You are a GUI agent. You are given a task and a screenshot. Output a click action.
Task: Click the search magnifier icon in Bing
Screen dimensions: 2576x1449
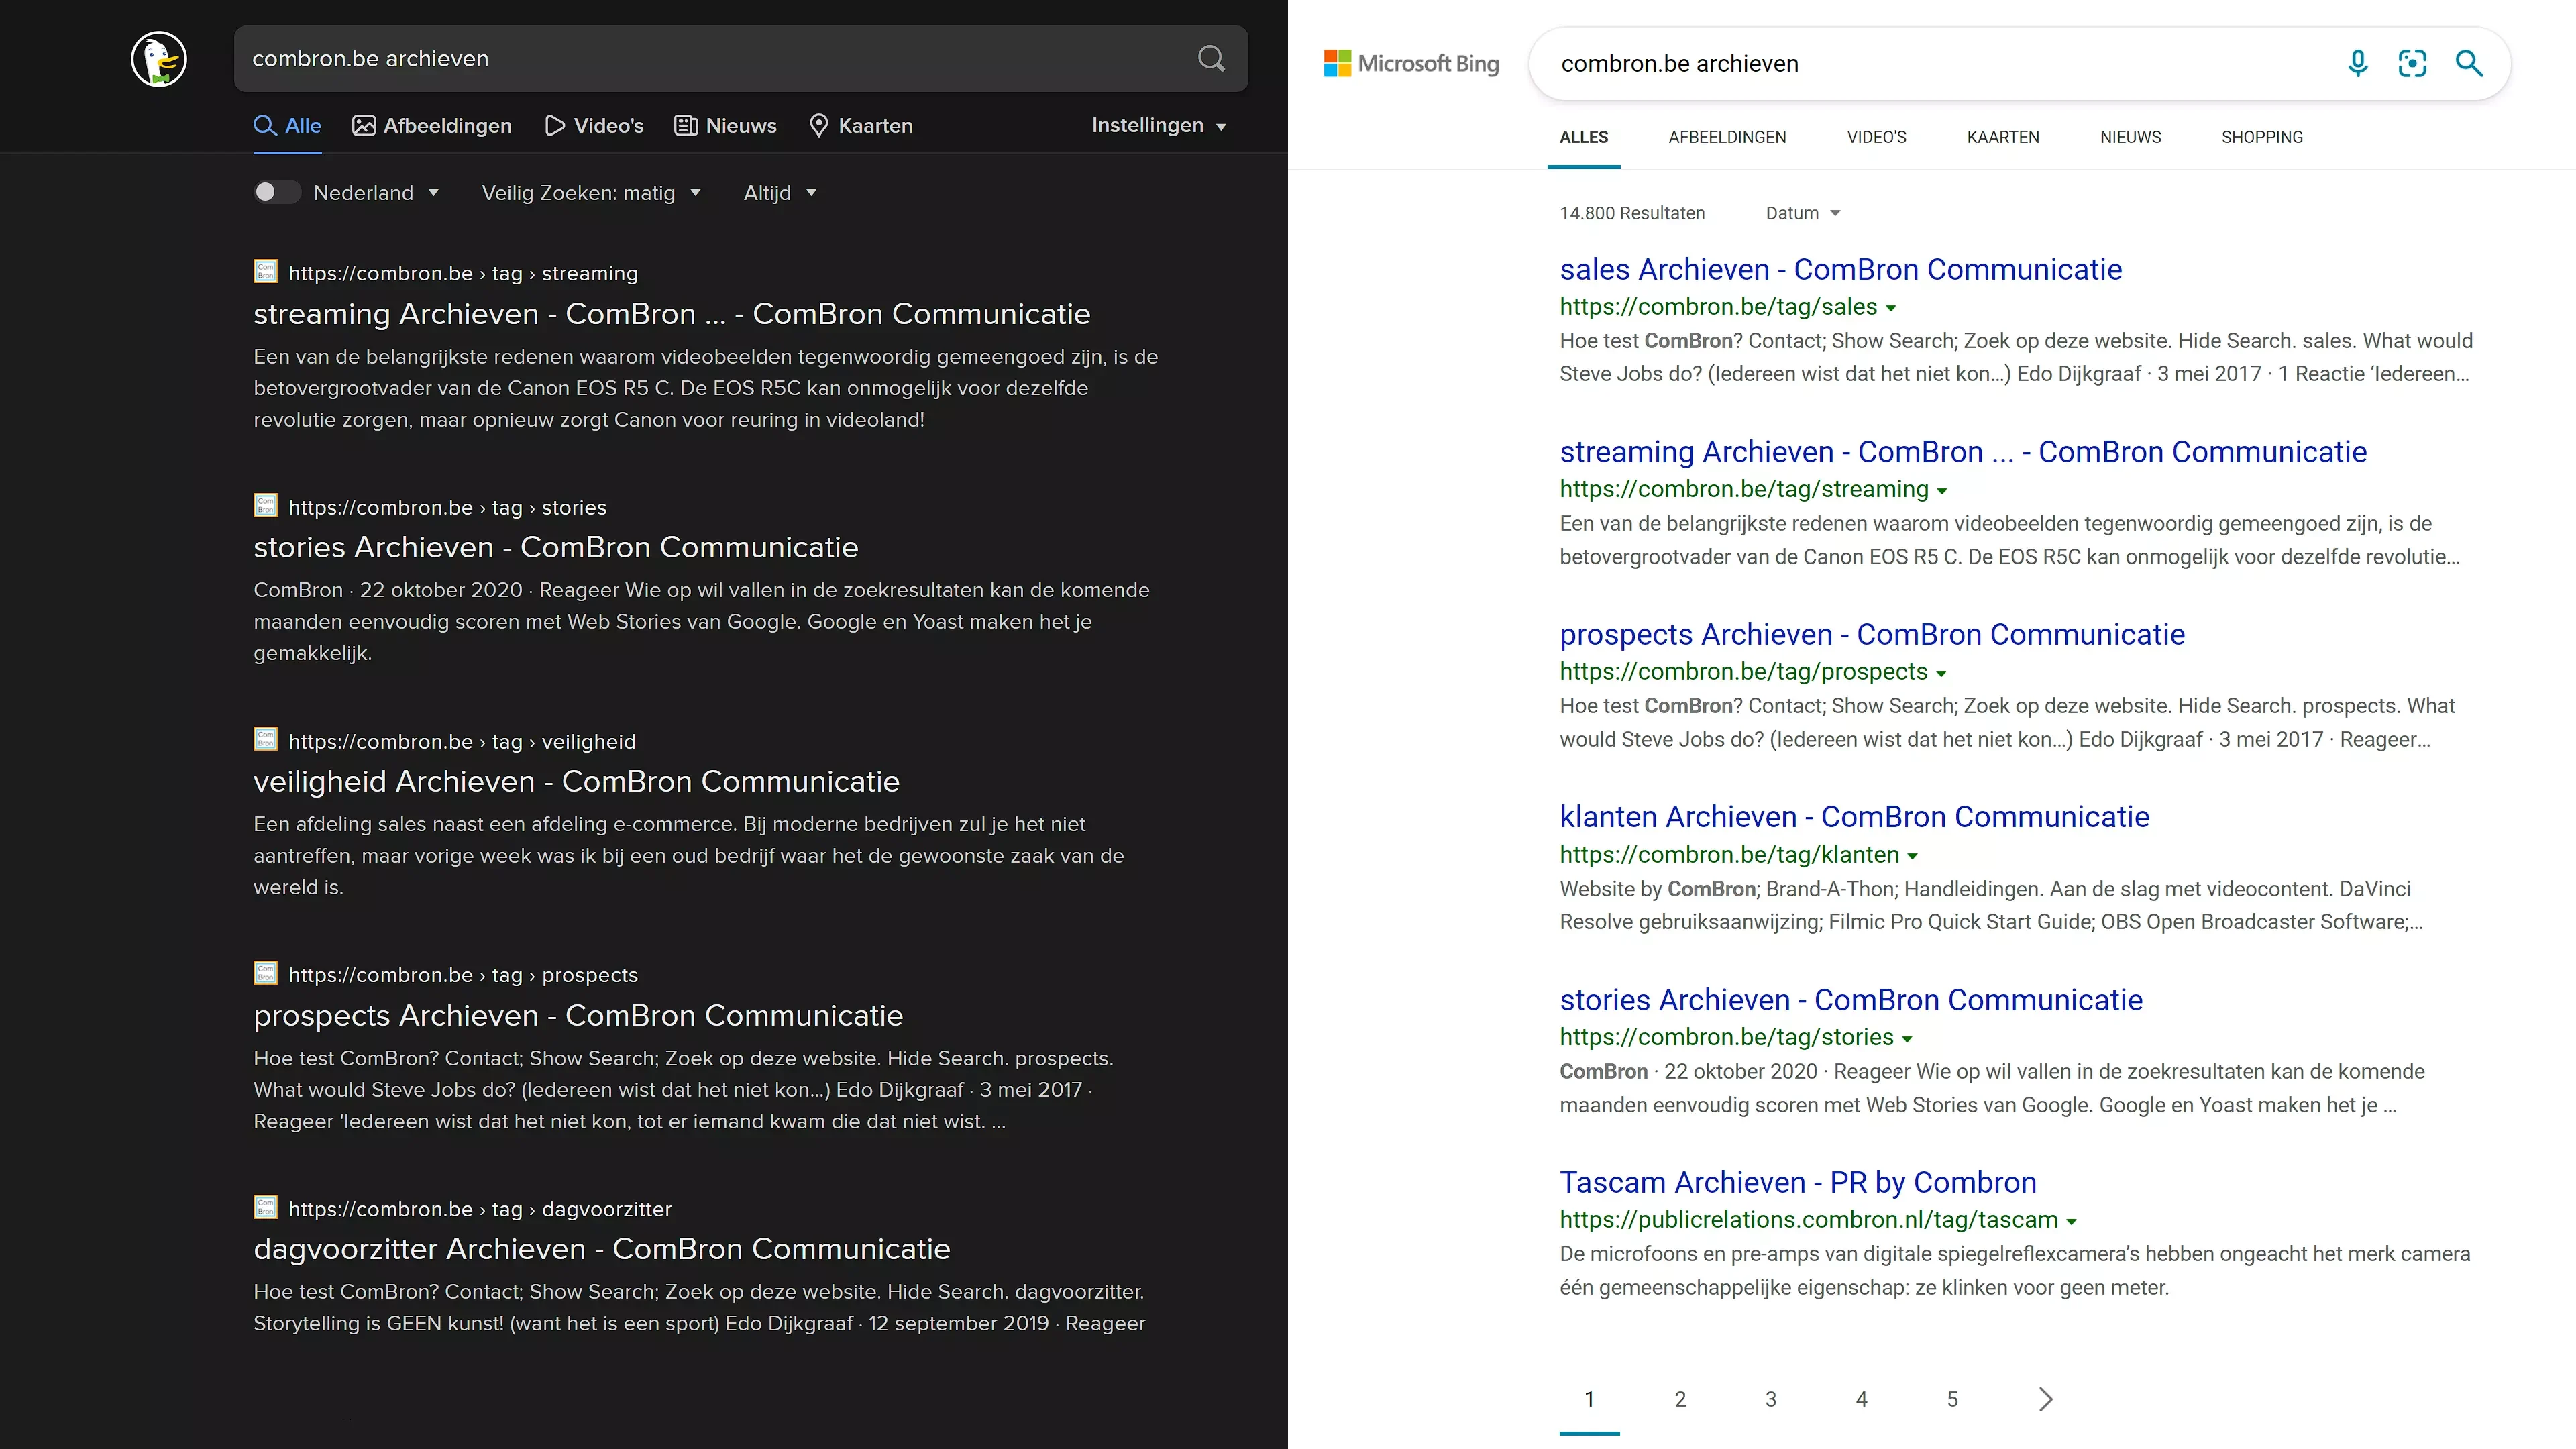click(2469, 63)
